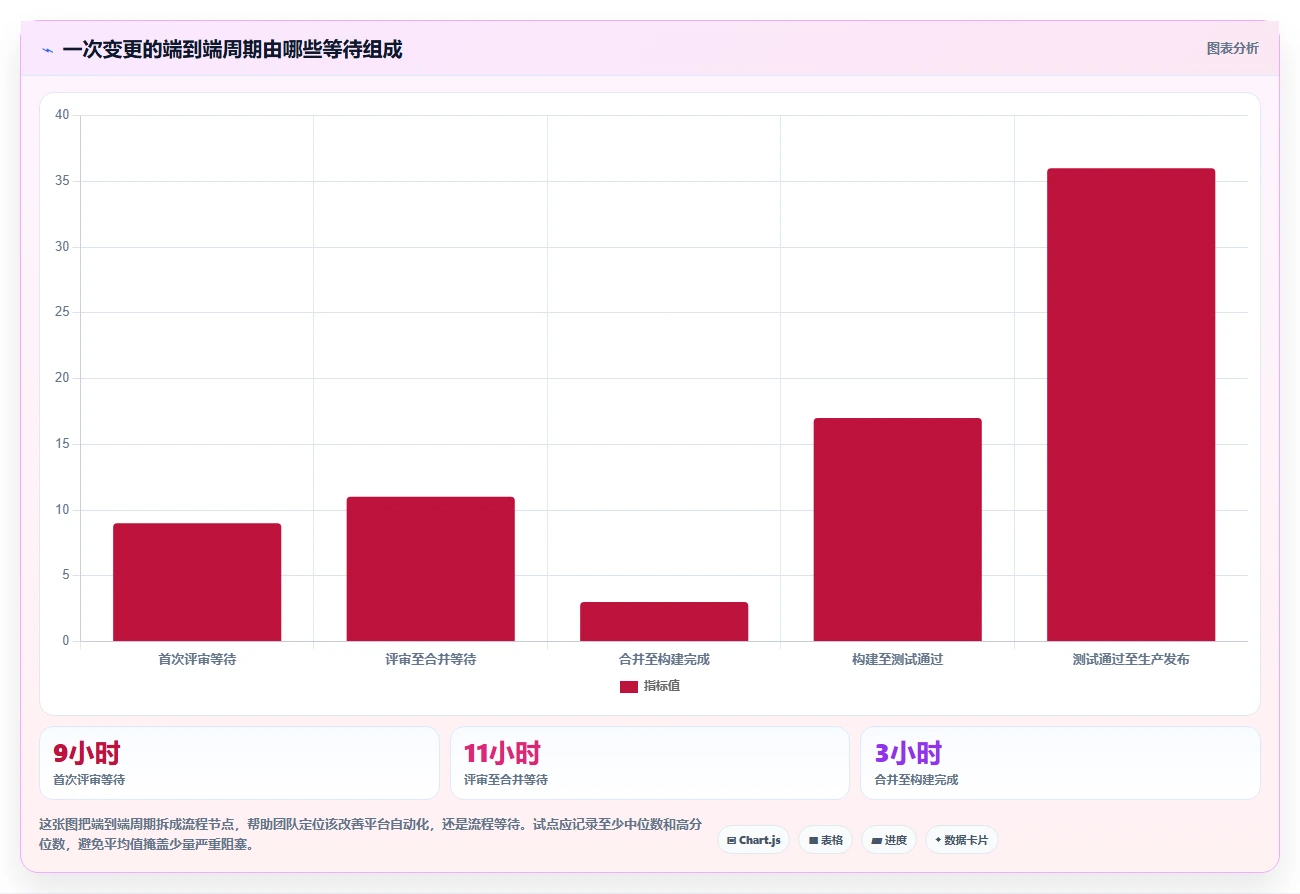This screenshot has width=1300, height=894.
Task: Click the 测试通过至生产发布 x-axis label
Action: 1131,660
